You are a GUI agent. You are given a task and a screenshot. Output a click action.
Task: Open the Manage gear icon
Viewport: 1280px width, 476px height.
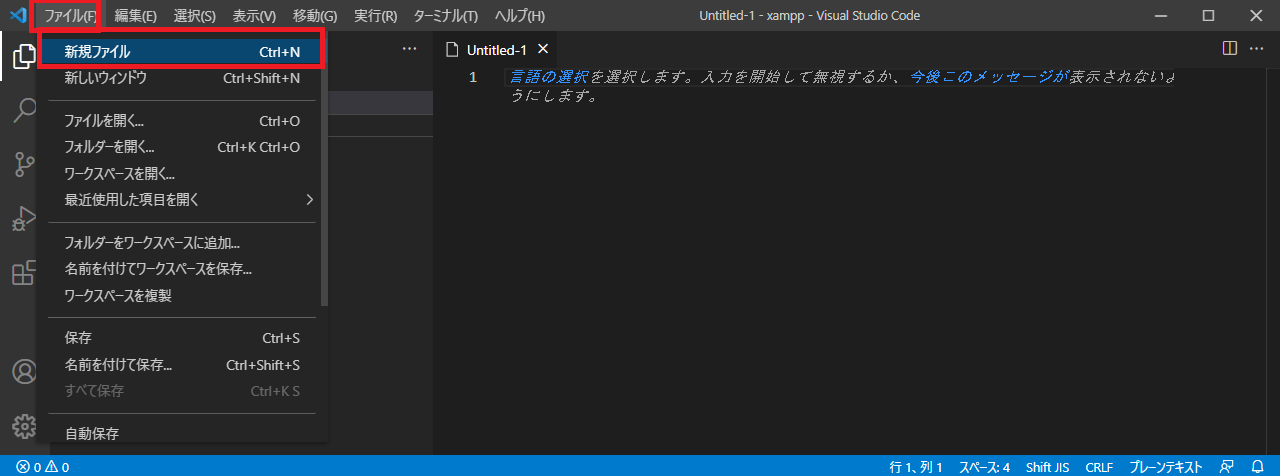[x=23, y=427]
